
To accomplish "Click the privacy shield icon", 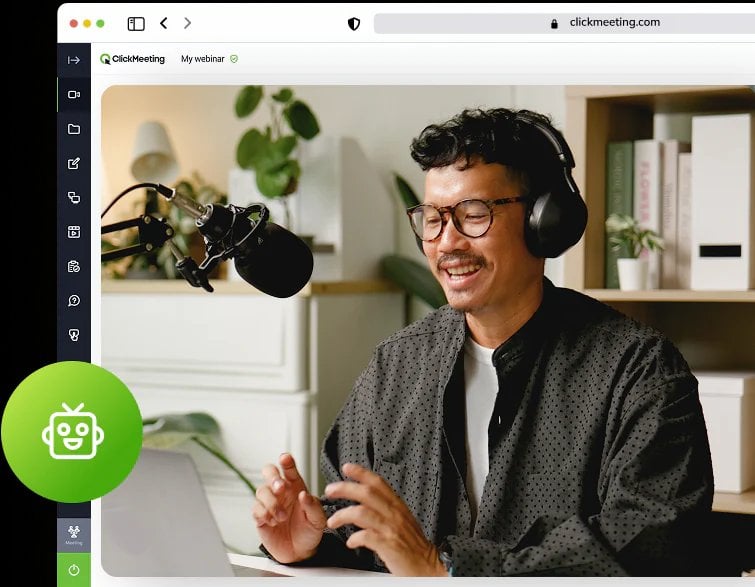I will coord(354,24).
